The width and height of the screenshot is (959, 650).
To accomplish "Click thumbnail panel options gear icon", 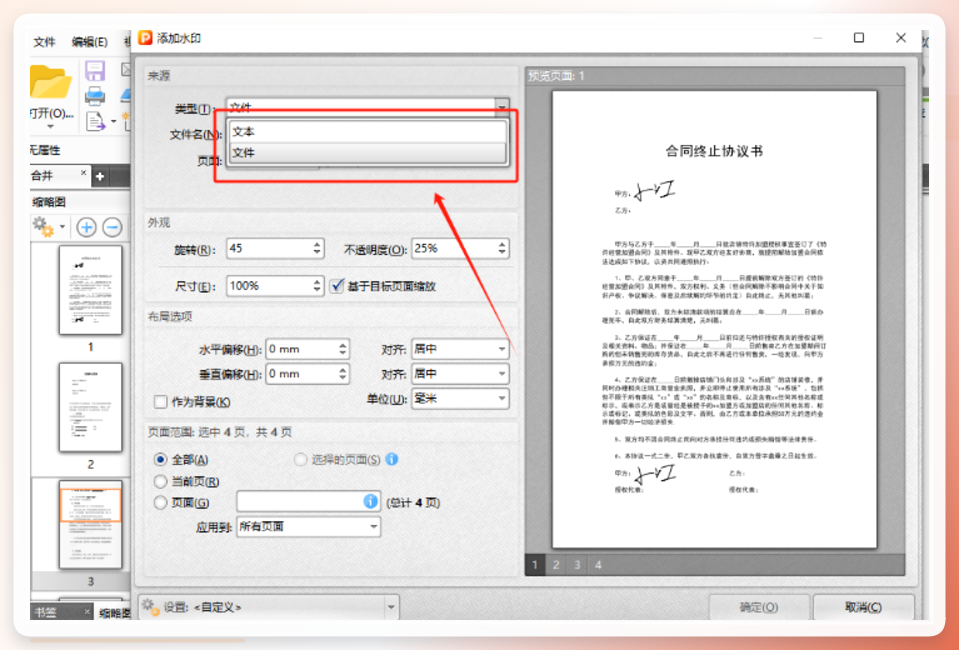I will tap(43, 227).
